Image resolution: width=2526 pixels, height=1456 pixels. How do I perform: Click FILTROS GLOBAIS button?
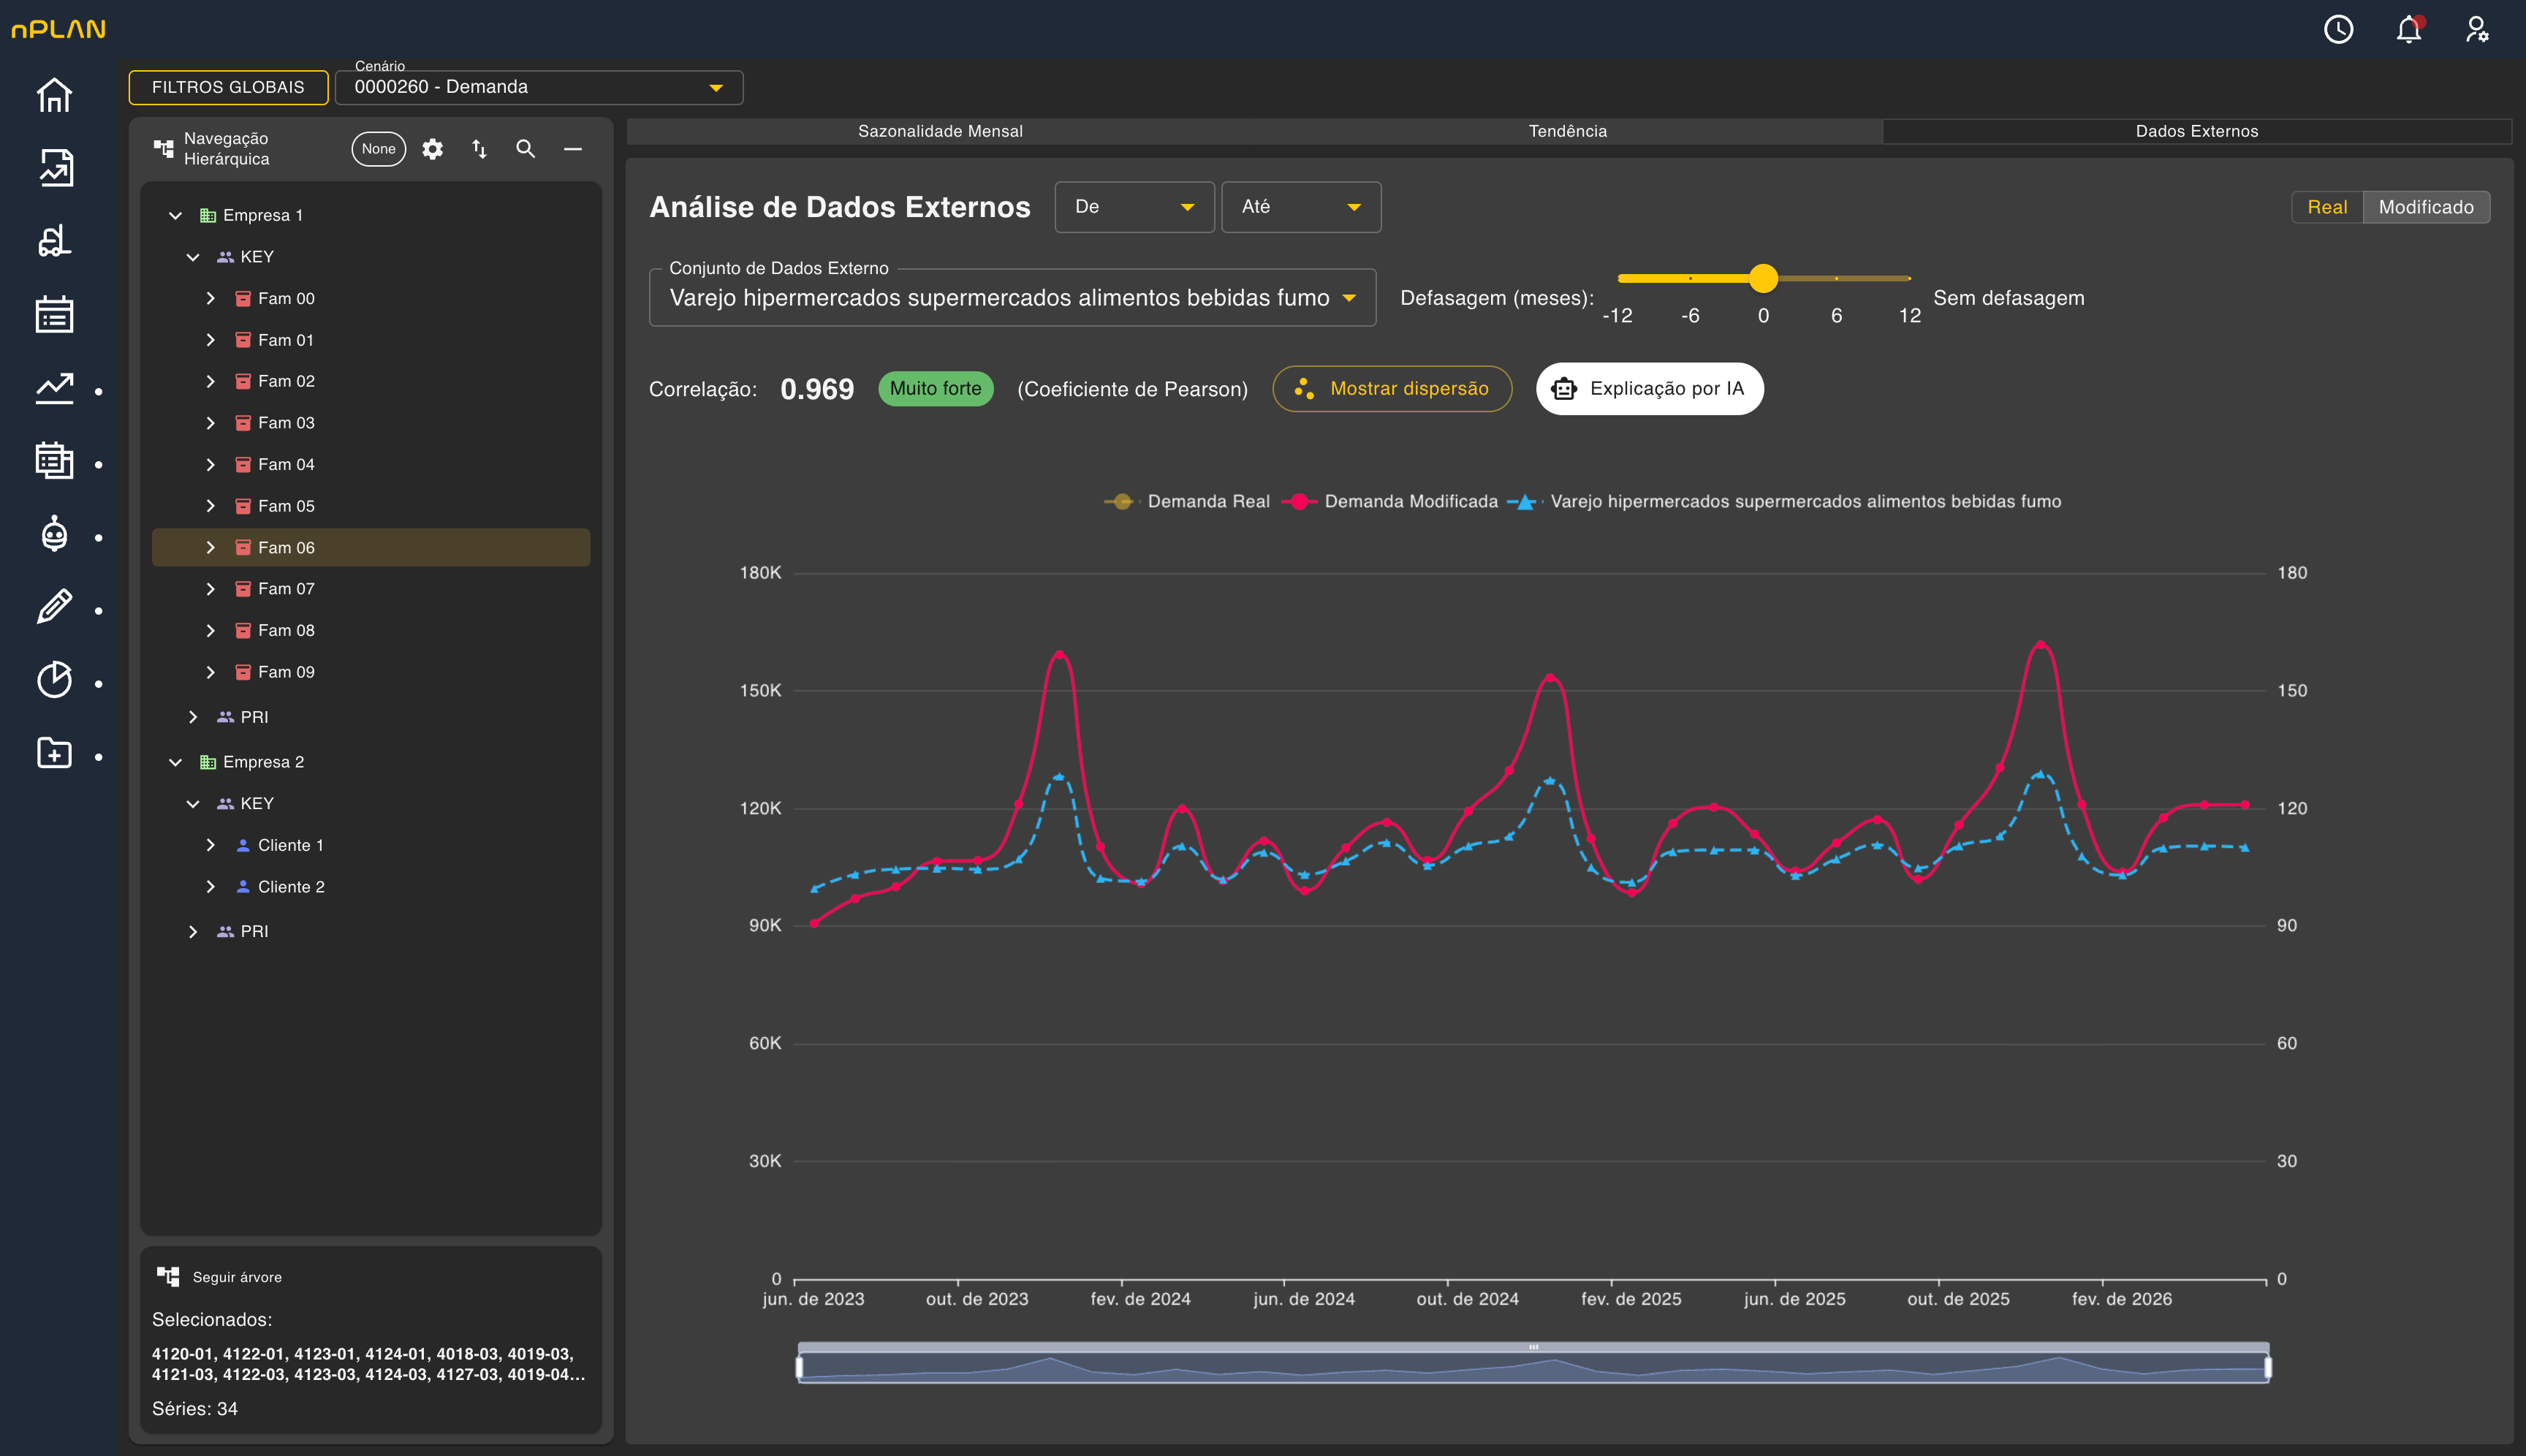coord(228,87)
